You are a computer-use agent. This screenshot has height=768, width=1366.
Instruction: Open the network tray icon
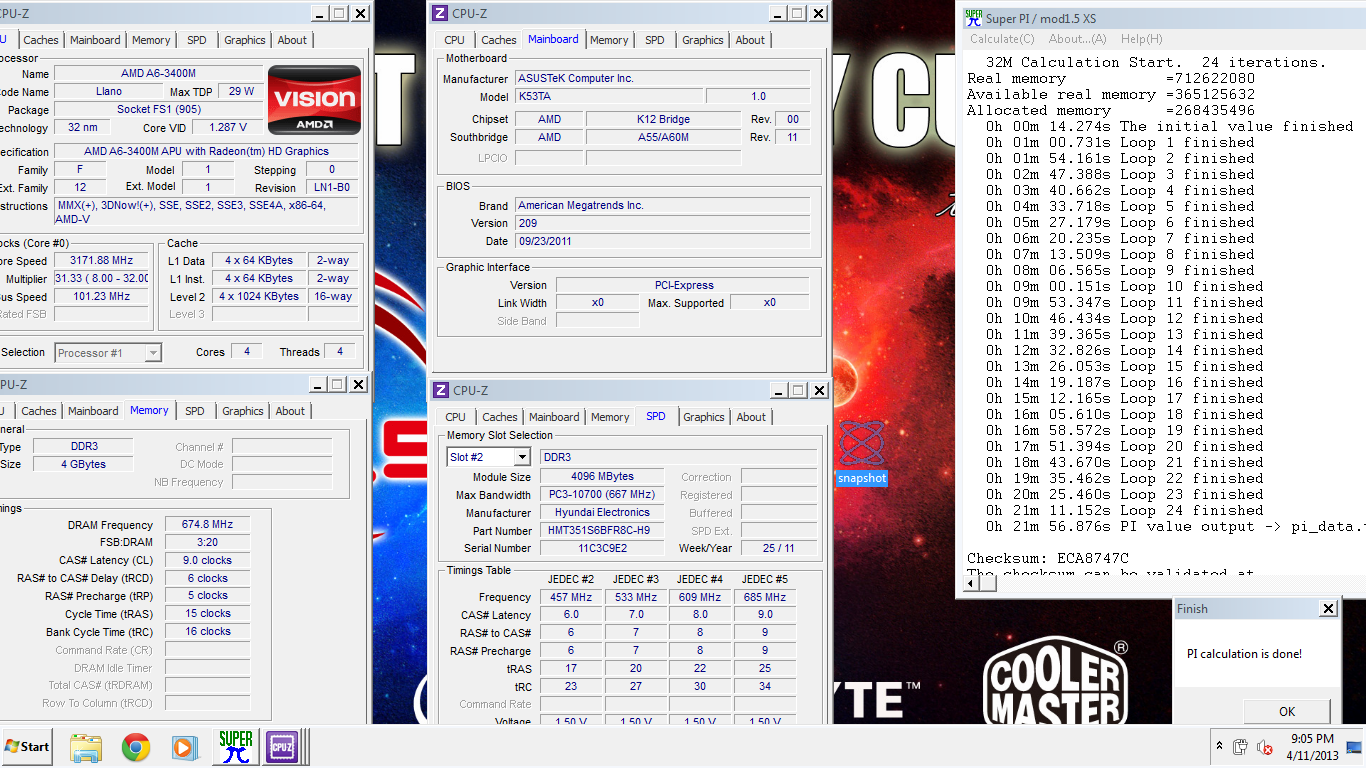[1355, 746]
